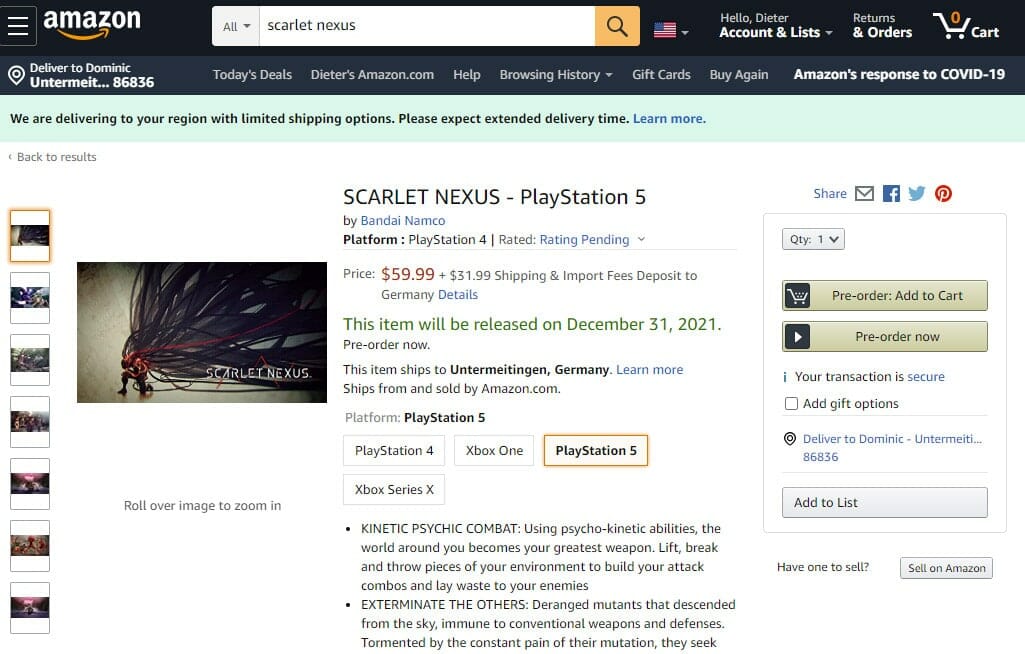Click Learn more in delivery banner
The width and height of the screenshot is (1025, 654).
[669, 118]
